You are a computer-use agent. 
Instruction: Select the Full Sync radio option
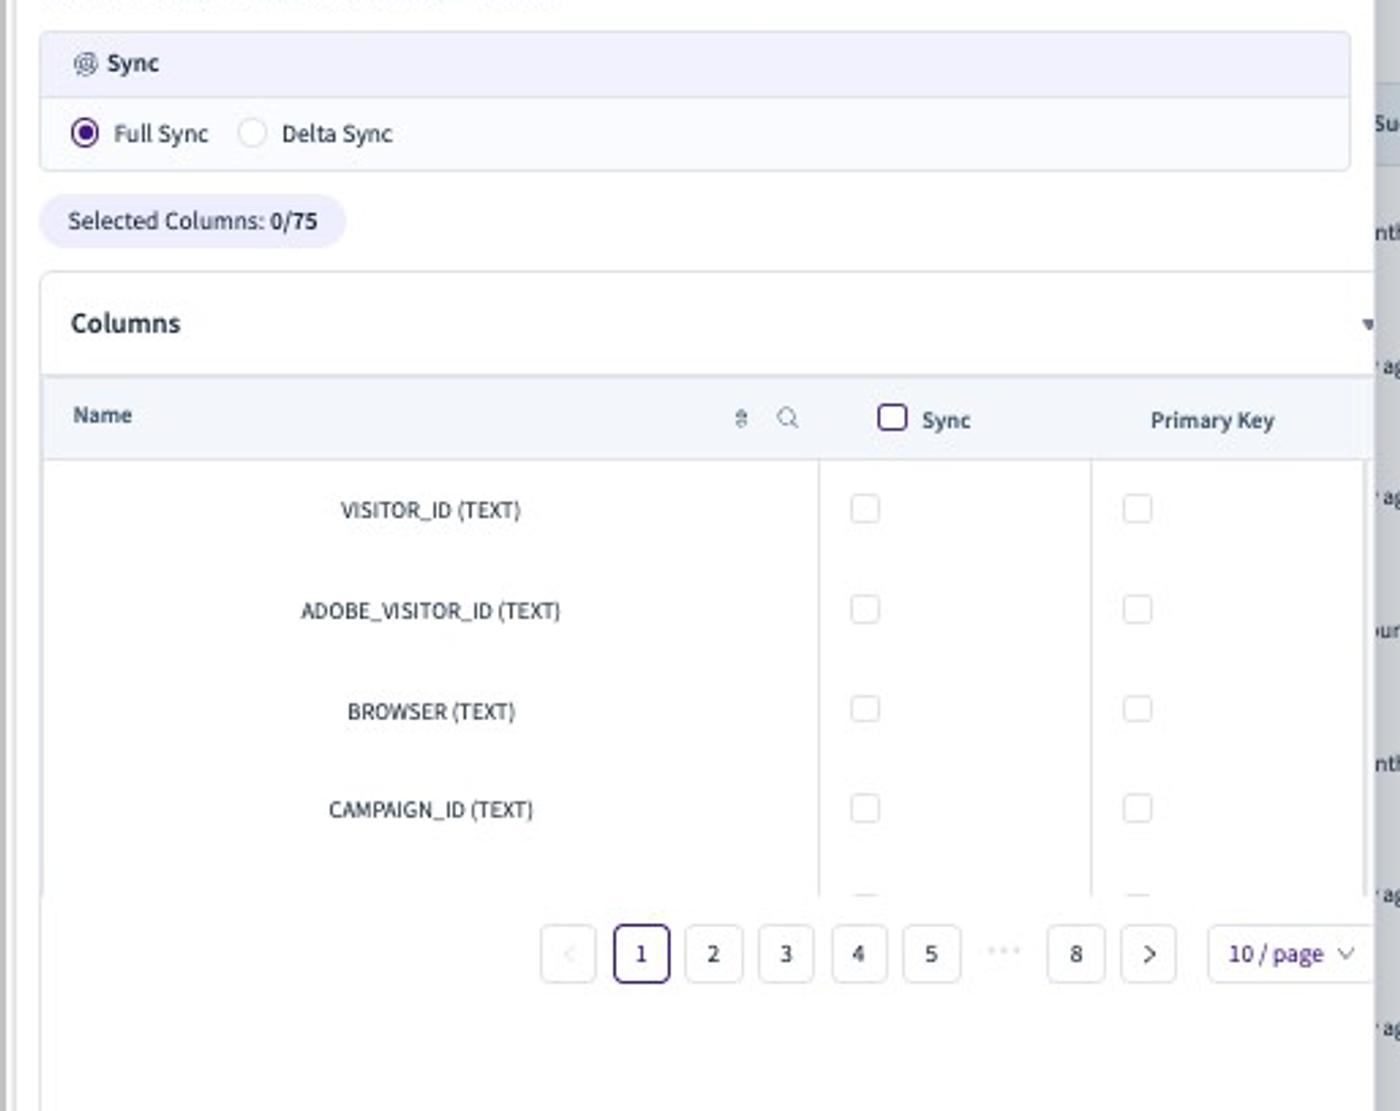tap(85, 133)
